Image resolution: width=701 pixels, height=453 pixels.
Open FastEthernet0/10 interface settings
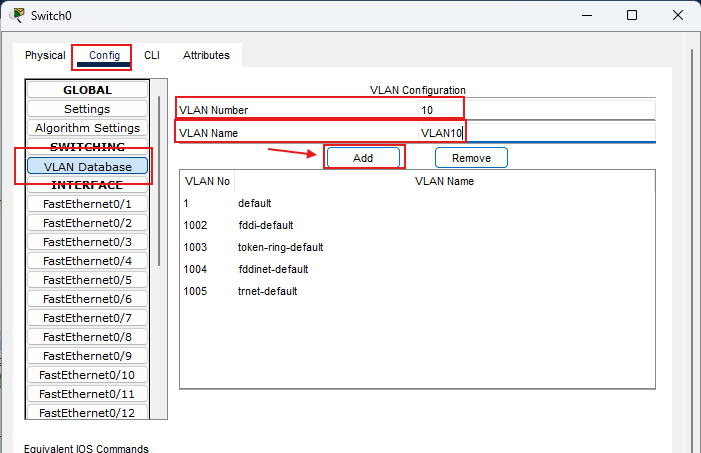88,375
